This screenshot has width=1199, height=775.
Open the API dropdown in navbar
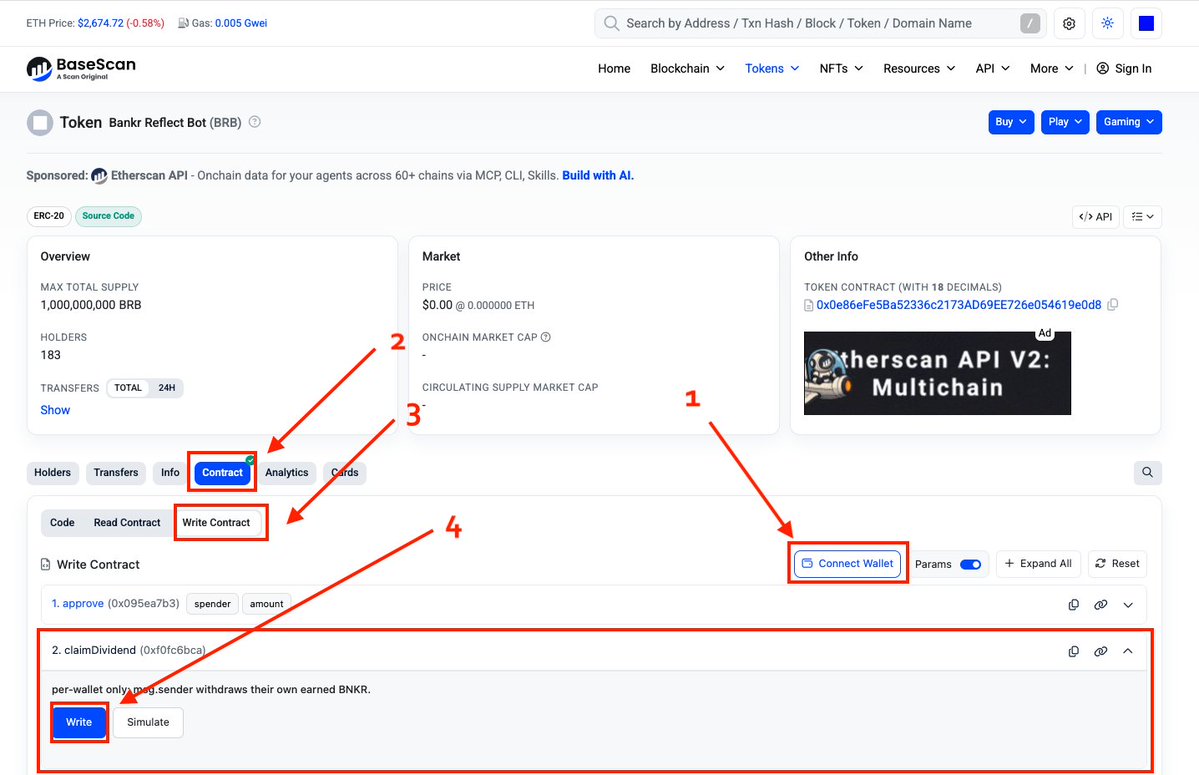[993, 69]
